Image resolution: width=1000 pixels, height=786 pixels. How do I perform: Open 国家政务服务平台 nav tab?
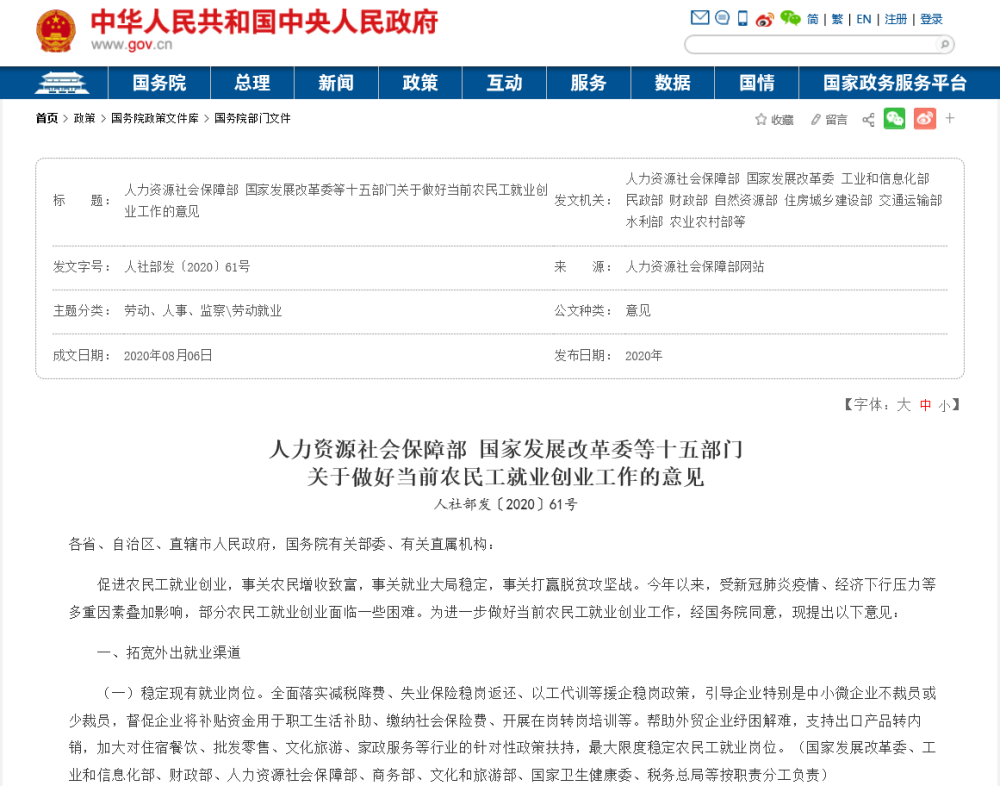coord(895,82)
